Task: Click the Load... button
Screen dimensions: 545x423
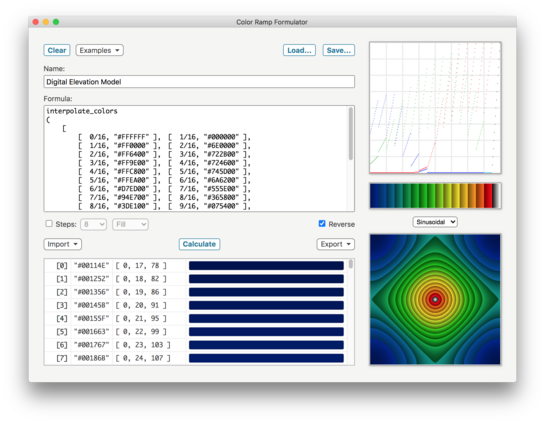Action: 299,50
